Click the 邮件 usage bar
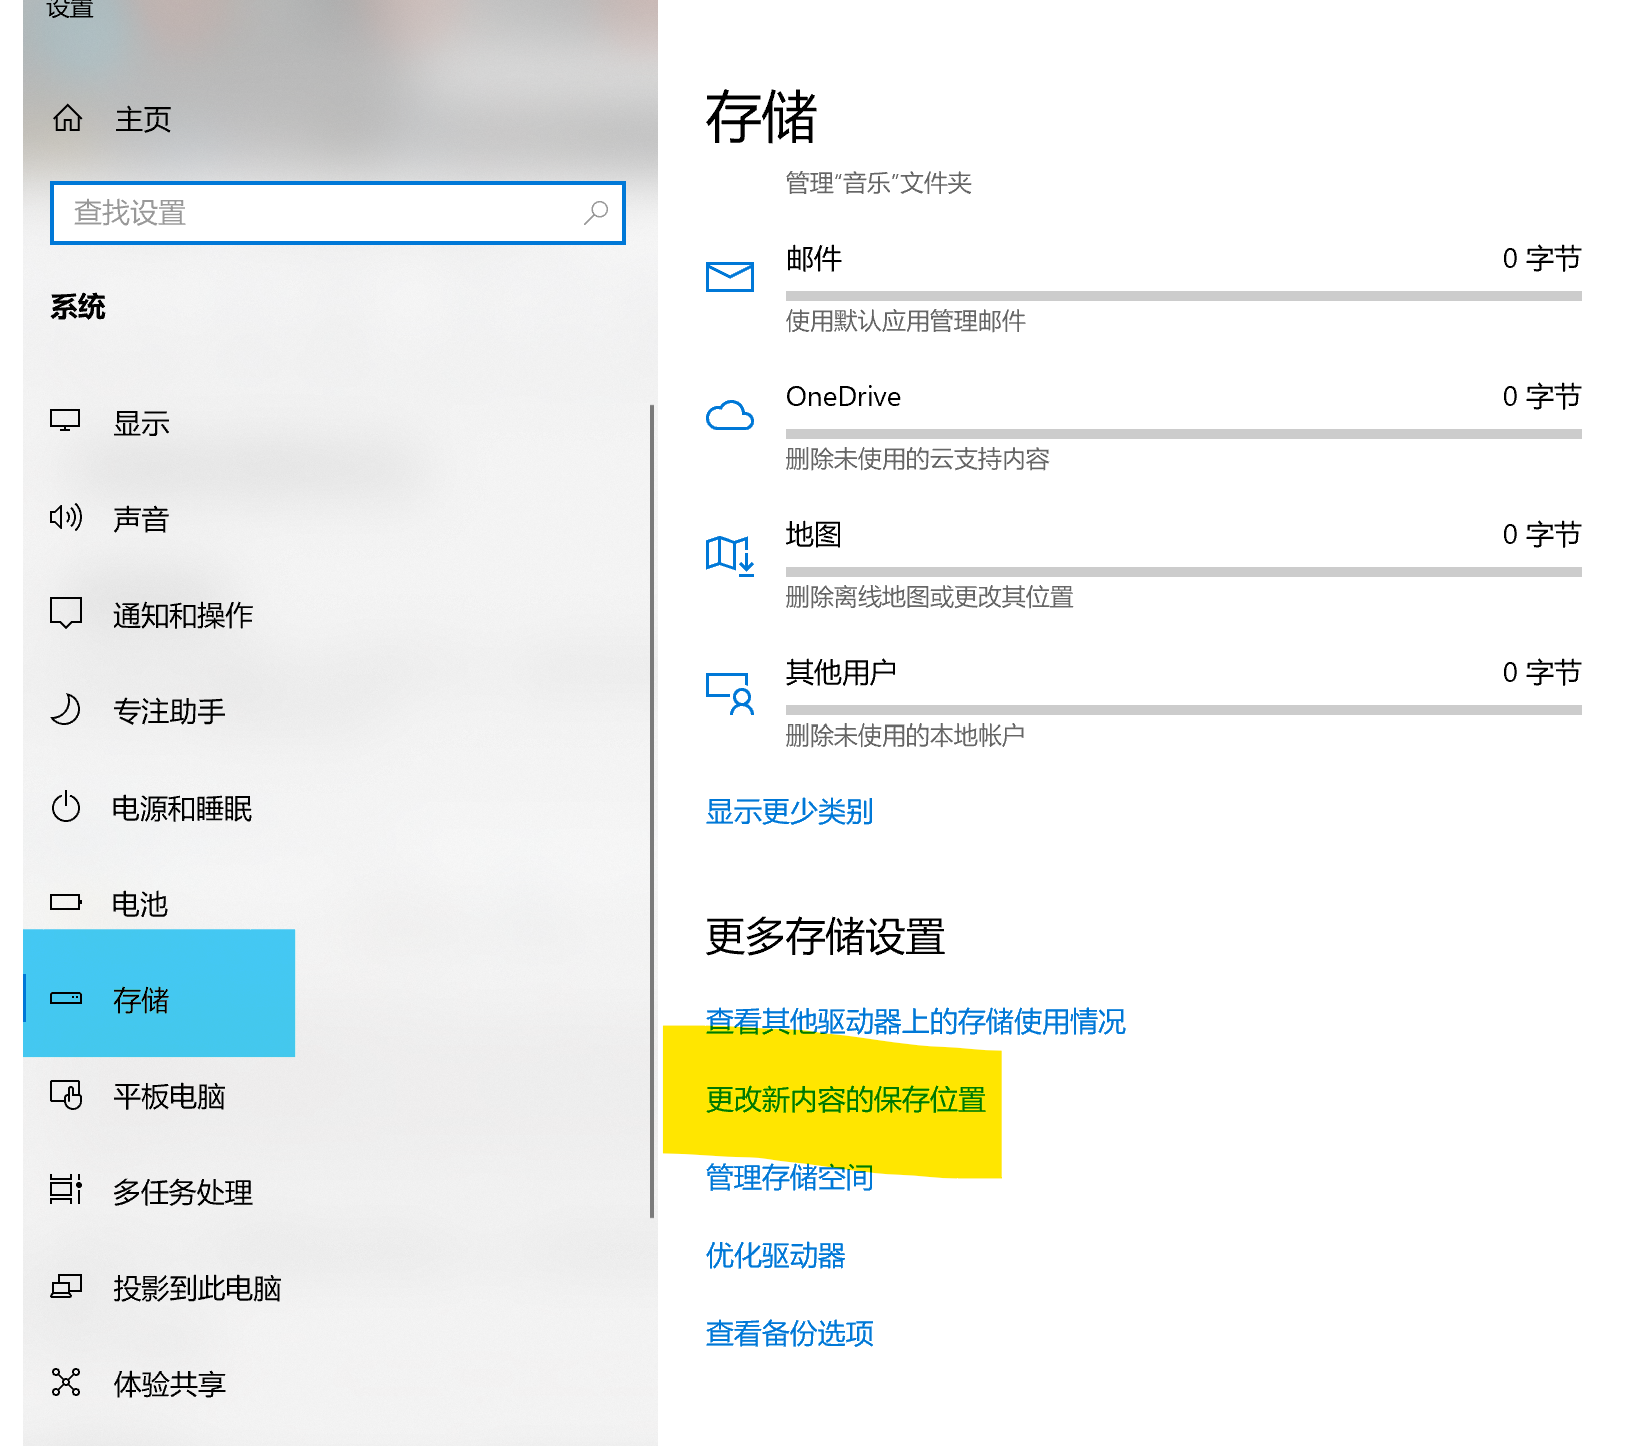This screenshot has width=1643, height=1446. pos(1184,296)
